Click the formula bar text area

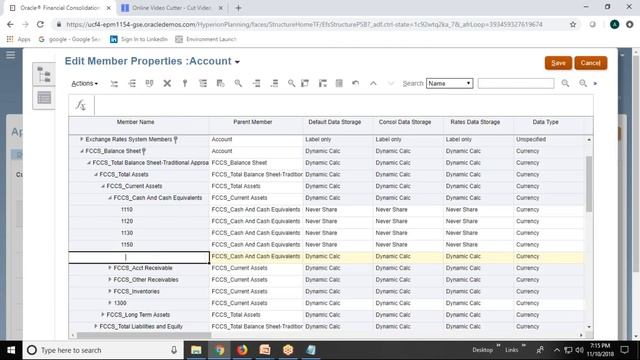tap(344, 105)
